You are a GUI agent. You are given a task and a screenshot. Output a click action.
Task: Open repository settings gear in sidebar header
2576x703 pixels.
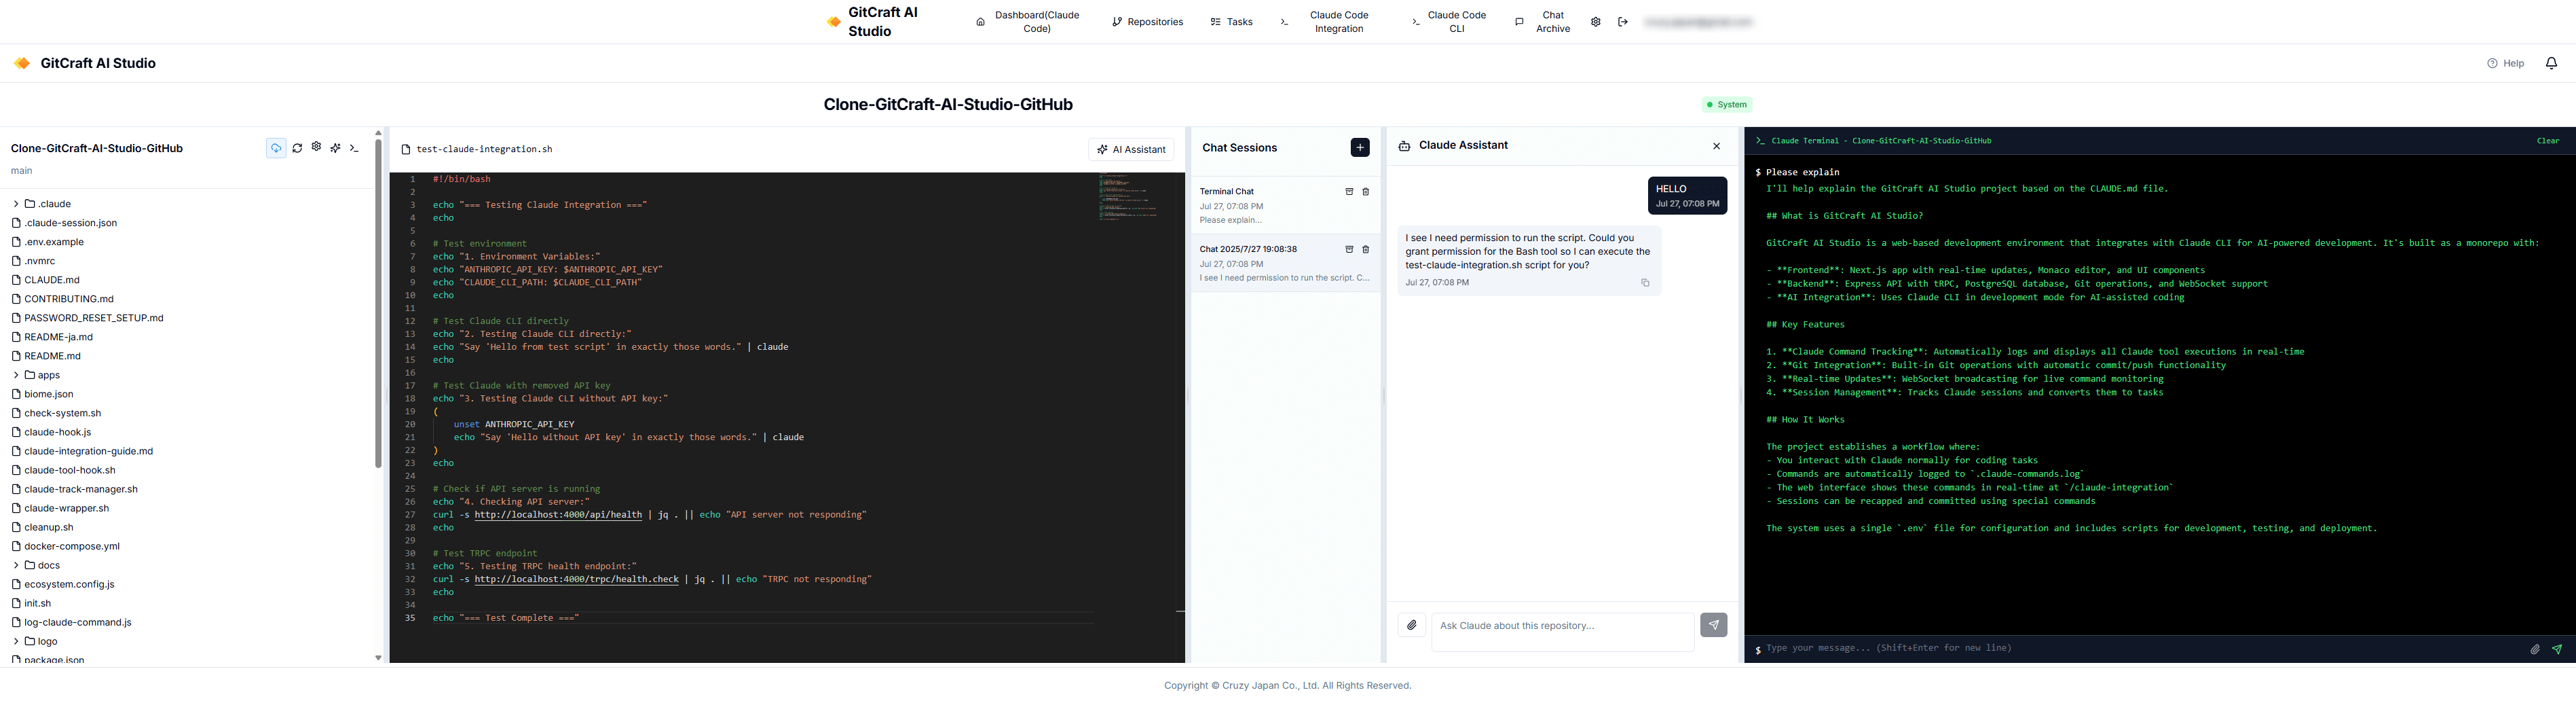point(316,147)
